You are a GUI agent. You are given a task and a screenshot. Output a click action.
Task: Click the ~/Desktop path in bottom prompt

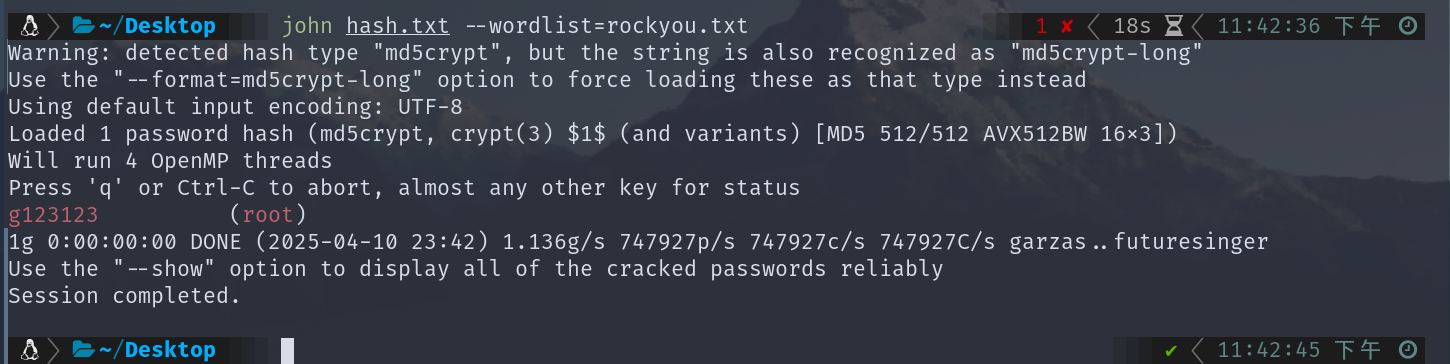(x=158, y=350)
